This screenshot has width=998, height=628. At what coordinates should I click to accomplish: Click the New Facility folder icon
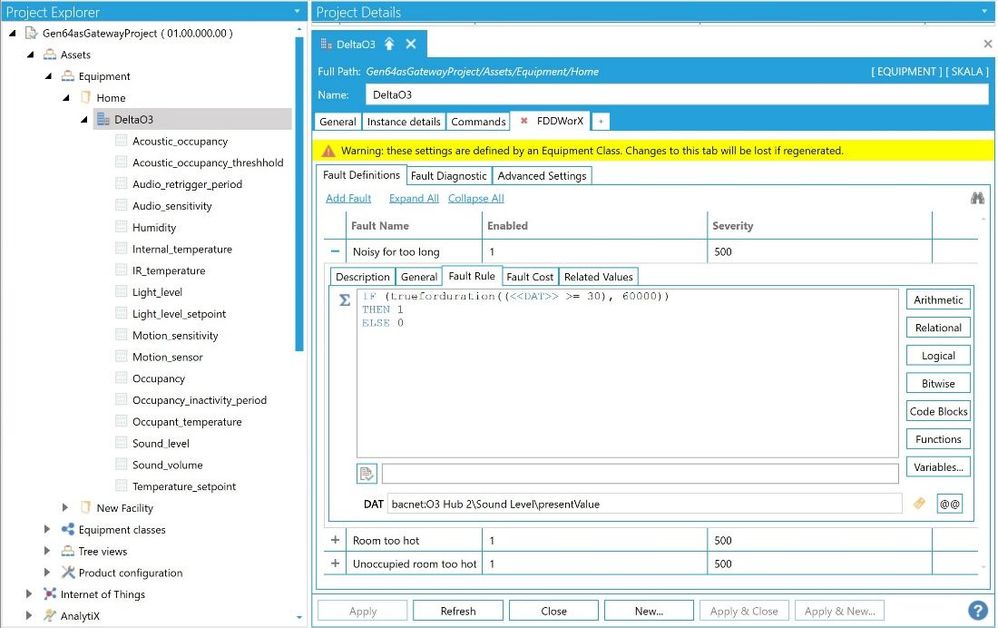tap(85, 507)
